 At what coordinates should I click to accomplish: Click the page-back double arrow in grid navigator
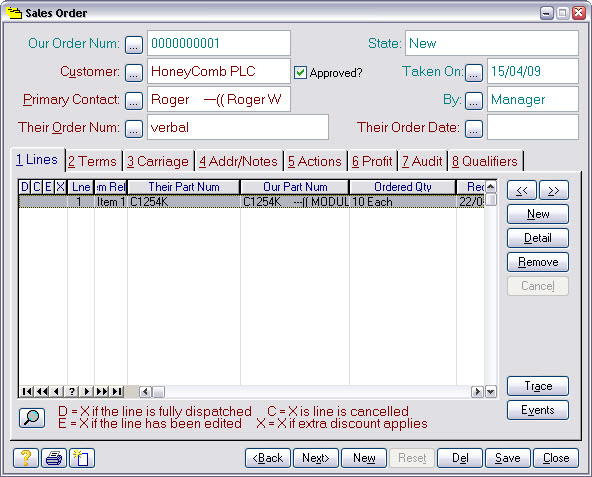pos(42,392)
